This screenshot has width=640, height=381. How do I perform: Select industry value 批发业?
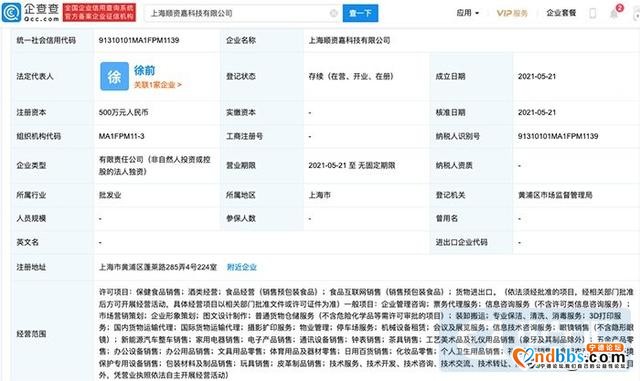pyautogui.click(x=110, y=195)
